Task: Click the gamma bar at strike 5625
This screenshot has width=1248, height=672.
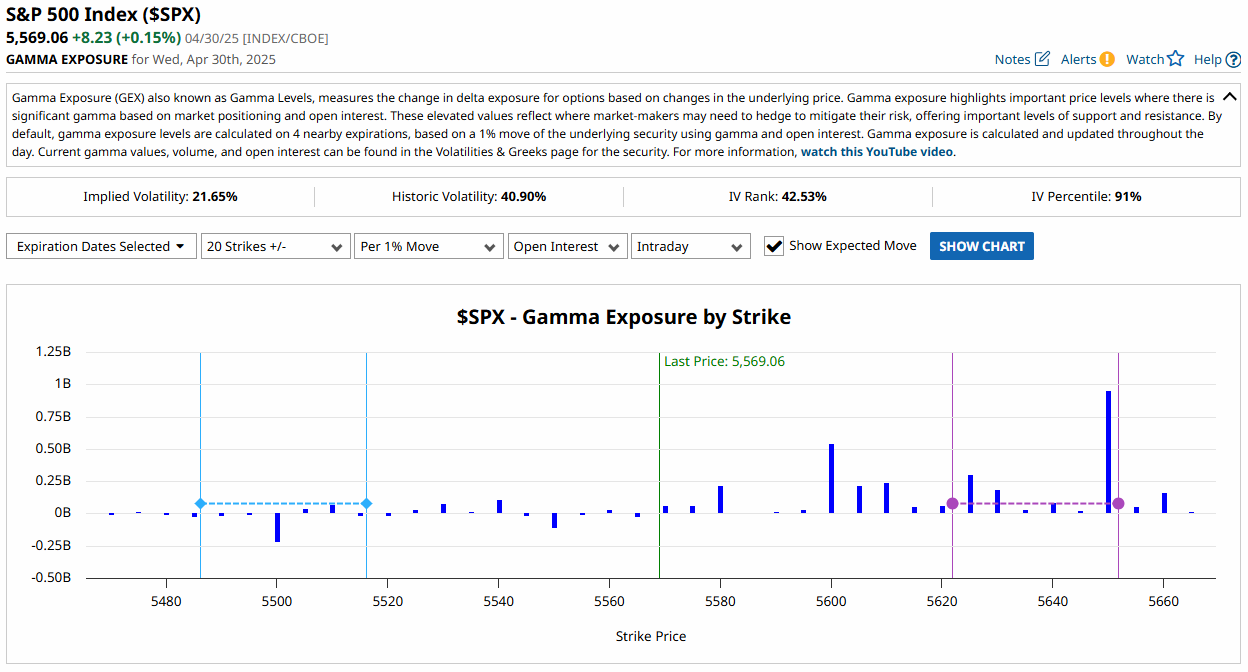Action: (970, 494)
